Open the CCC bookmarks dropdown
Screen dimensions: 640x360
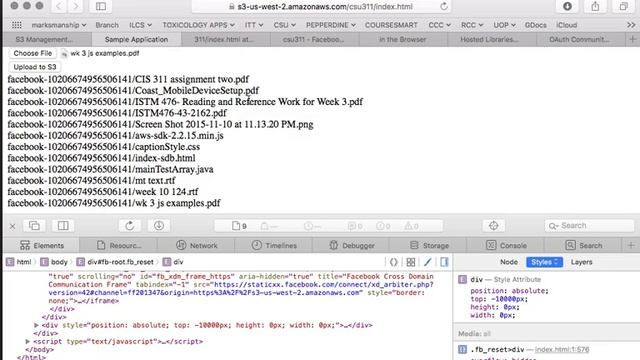(439, 25)
